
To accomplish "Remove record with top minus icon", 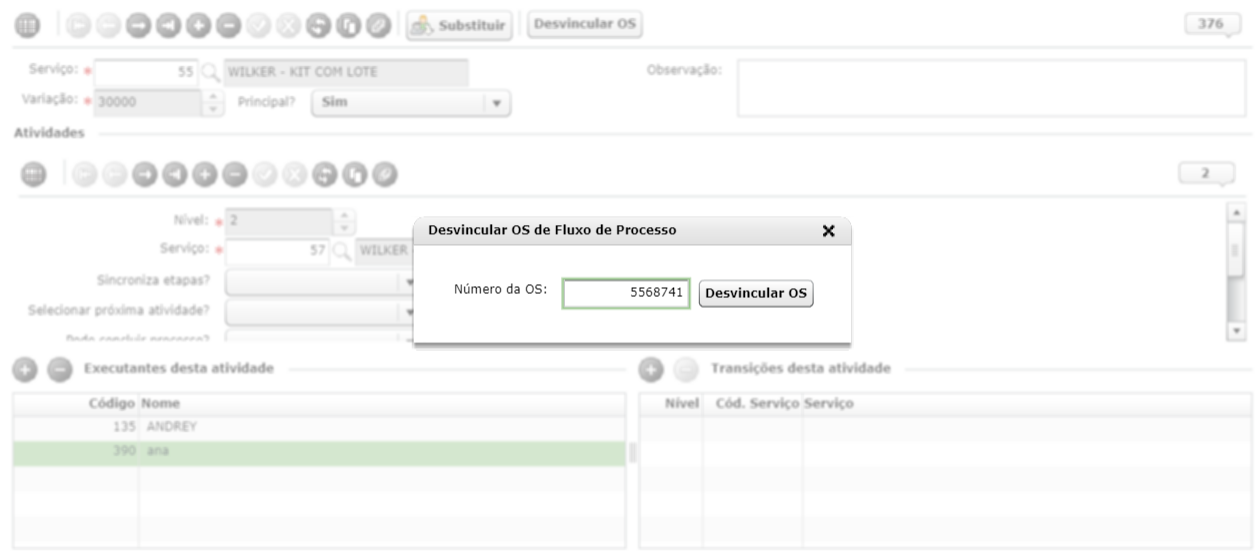I will 226,25.
